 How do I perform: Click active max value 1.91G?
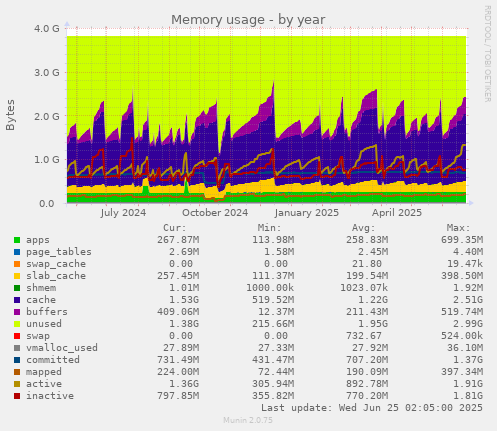click(x=468, y=384)
